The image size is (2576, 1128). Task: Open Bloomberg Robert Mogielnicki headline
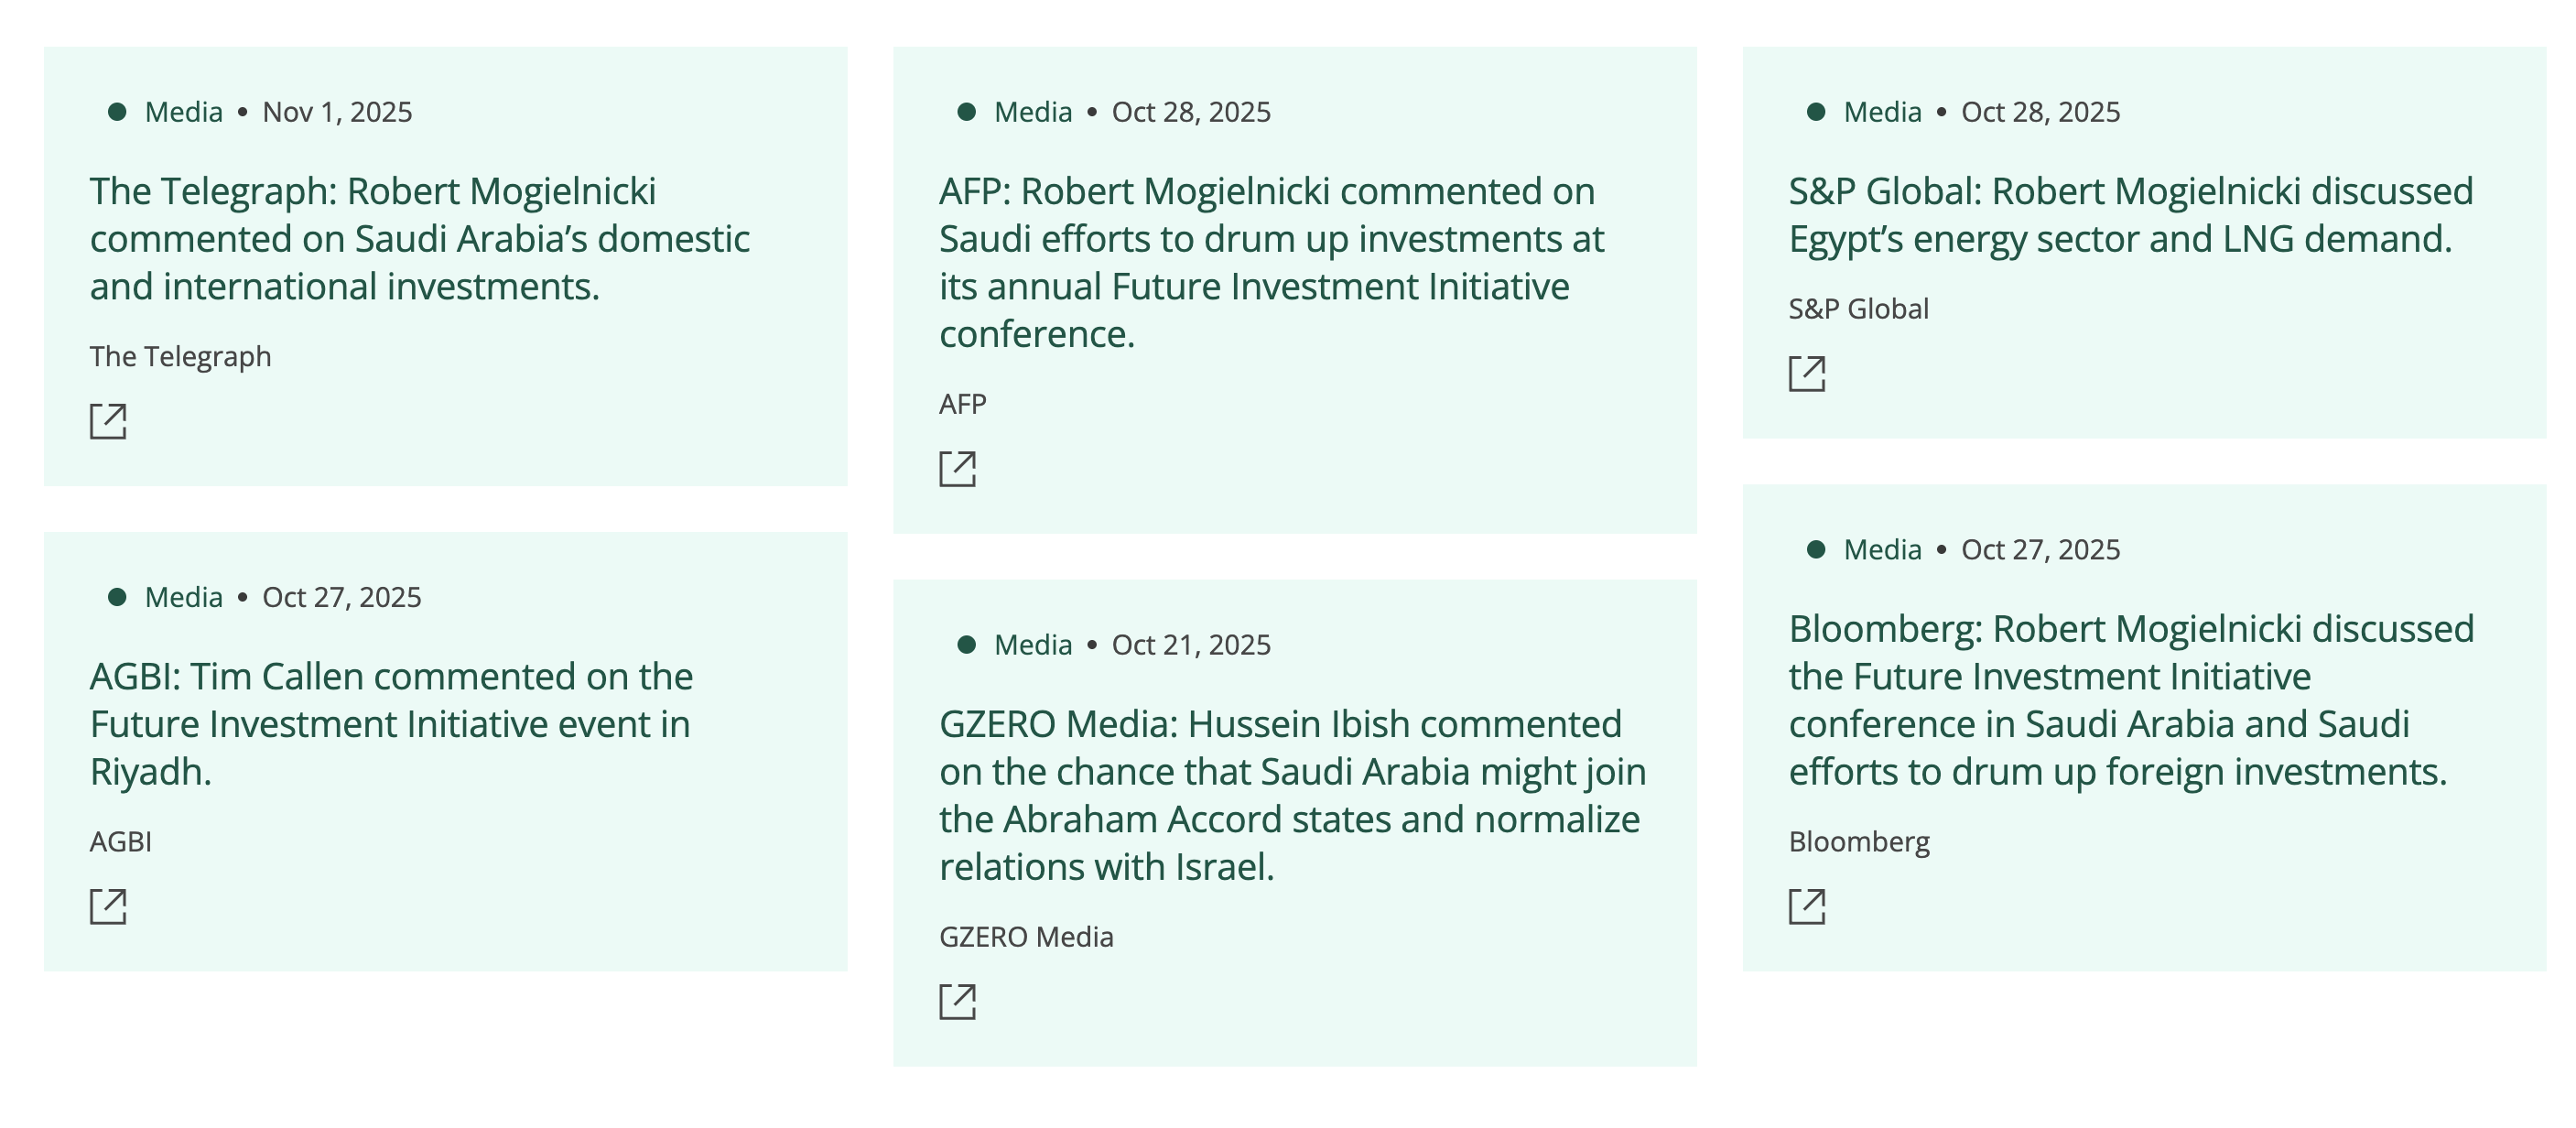pos(2130,699)
